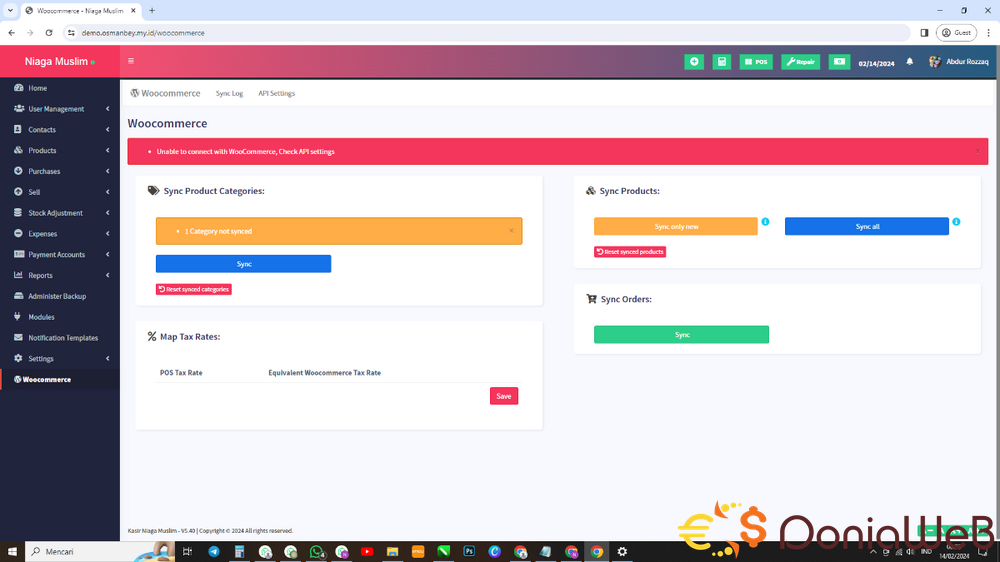The image size is (1000, 562).
Task: Open Settings gear on taskbar
Action: tap(622, 552)
